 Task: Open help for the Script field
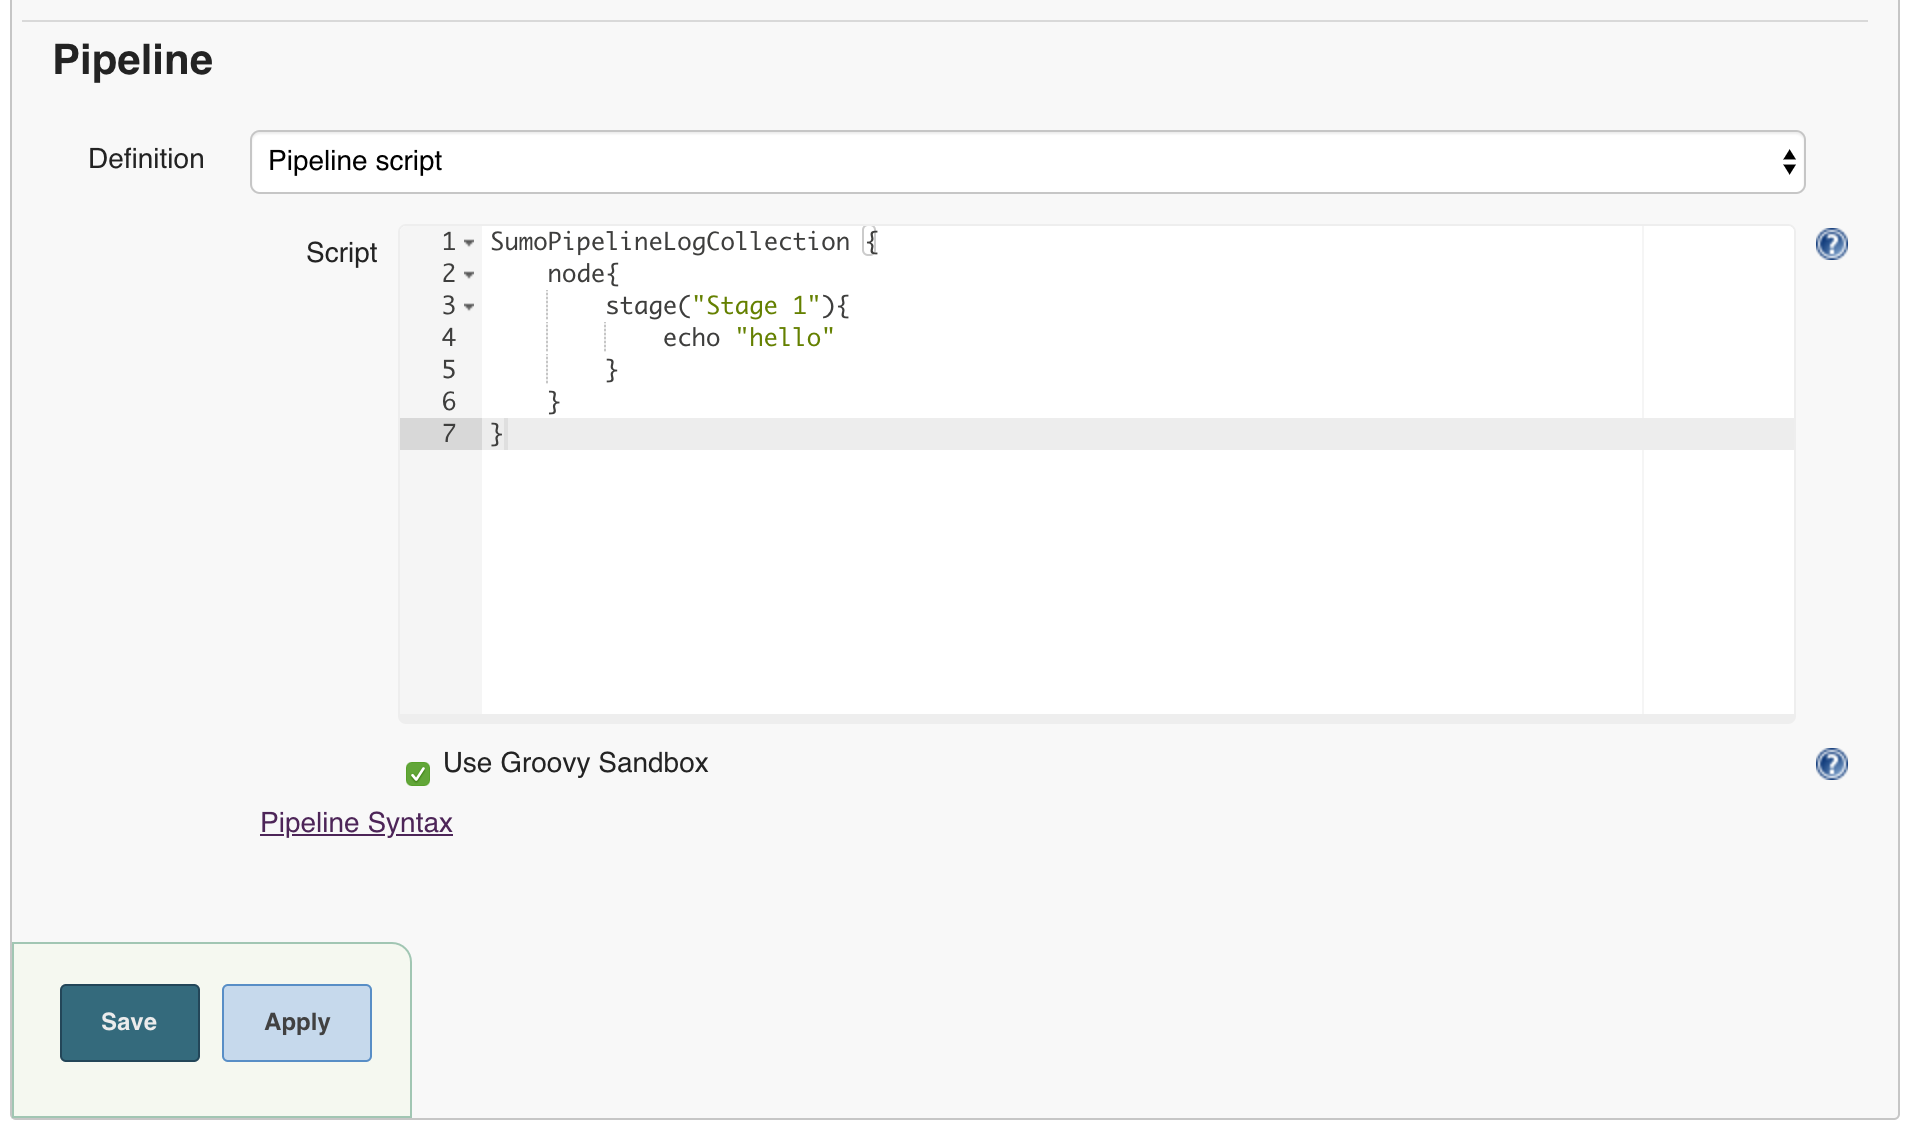[1831, 244]
